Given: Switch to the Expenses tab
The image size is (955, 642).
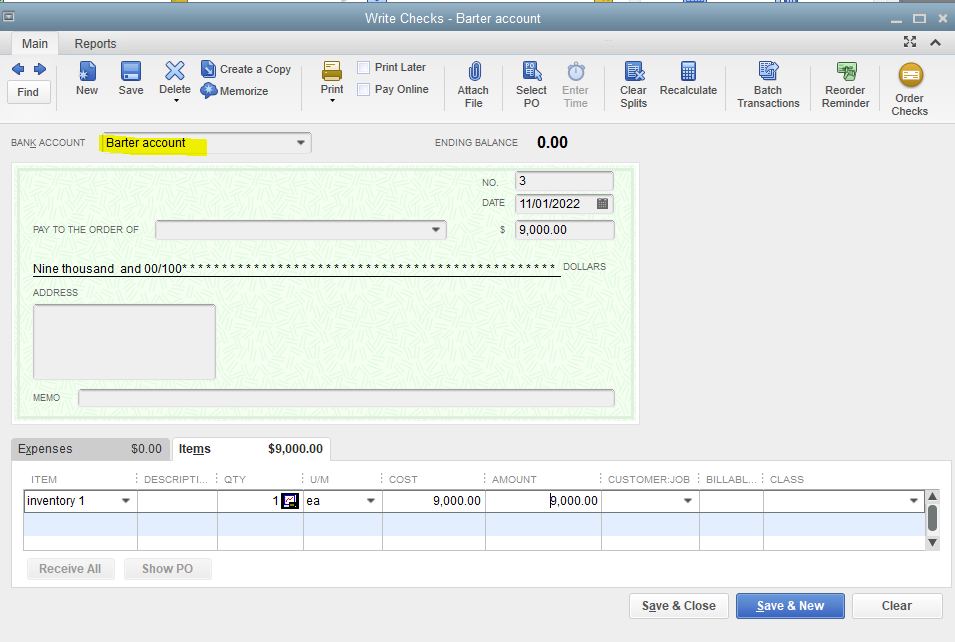Looking at the screenshot, I should tap(91, 449).
